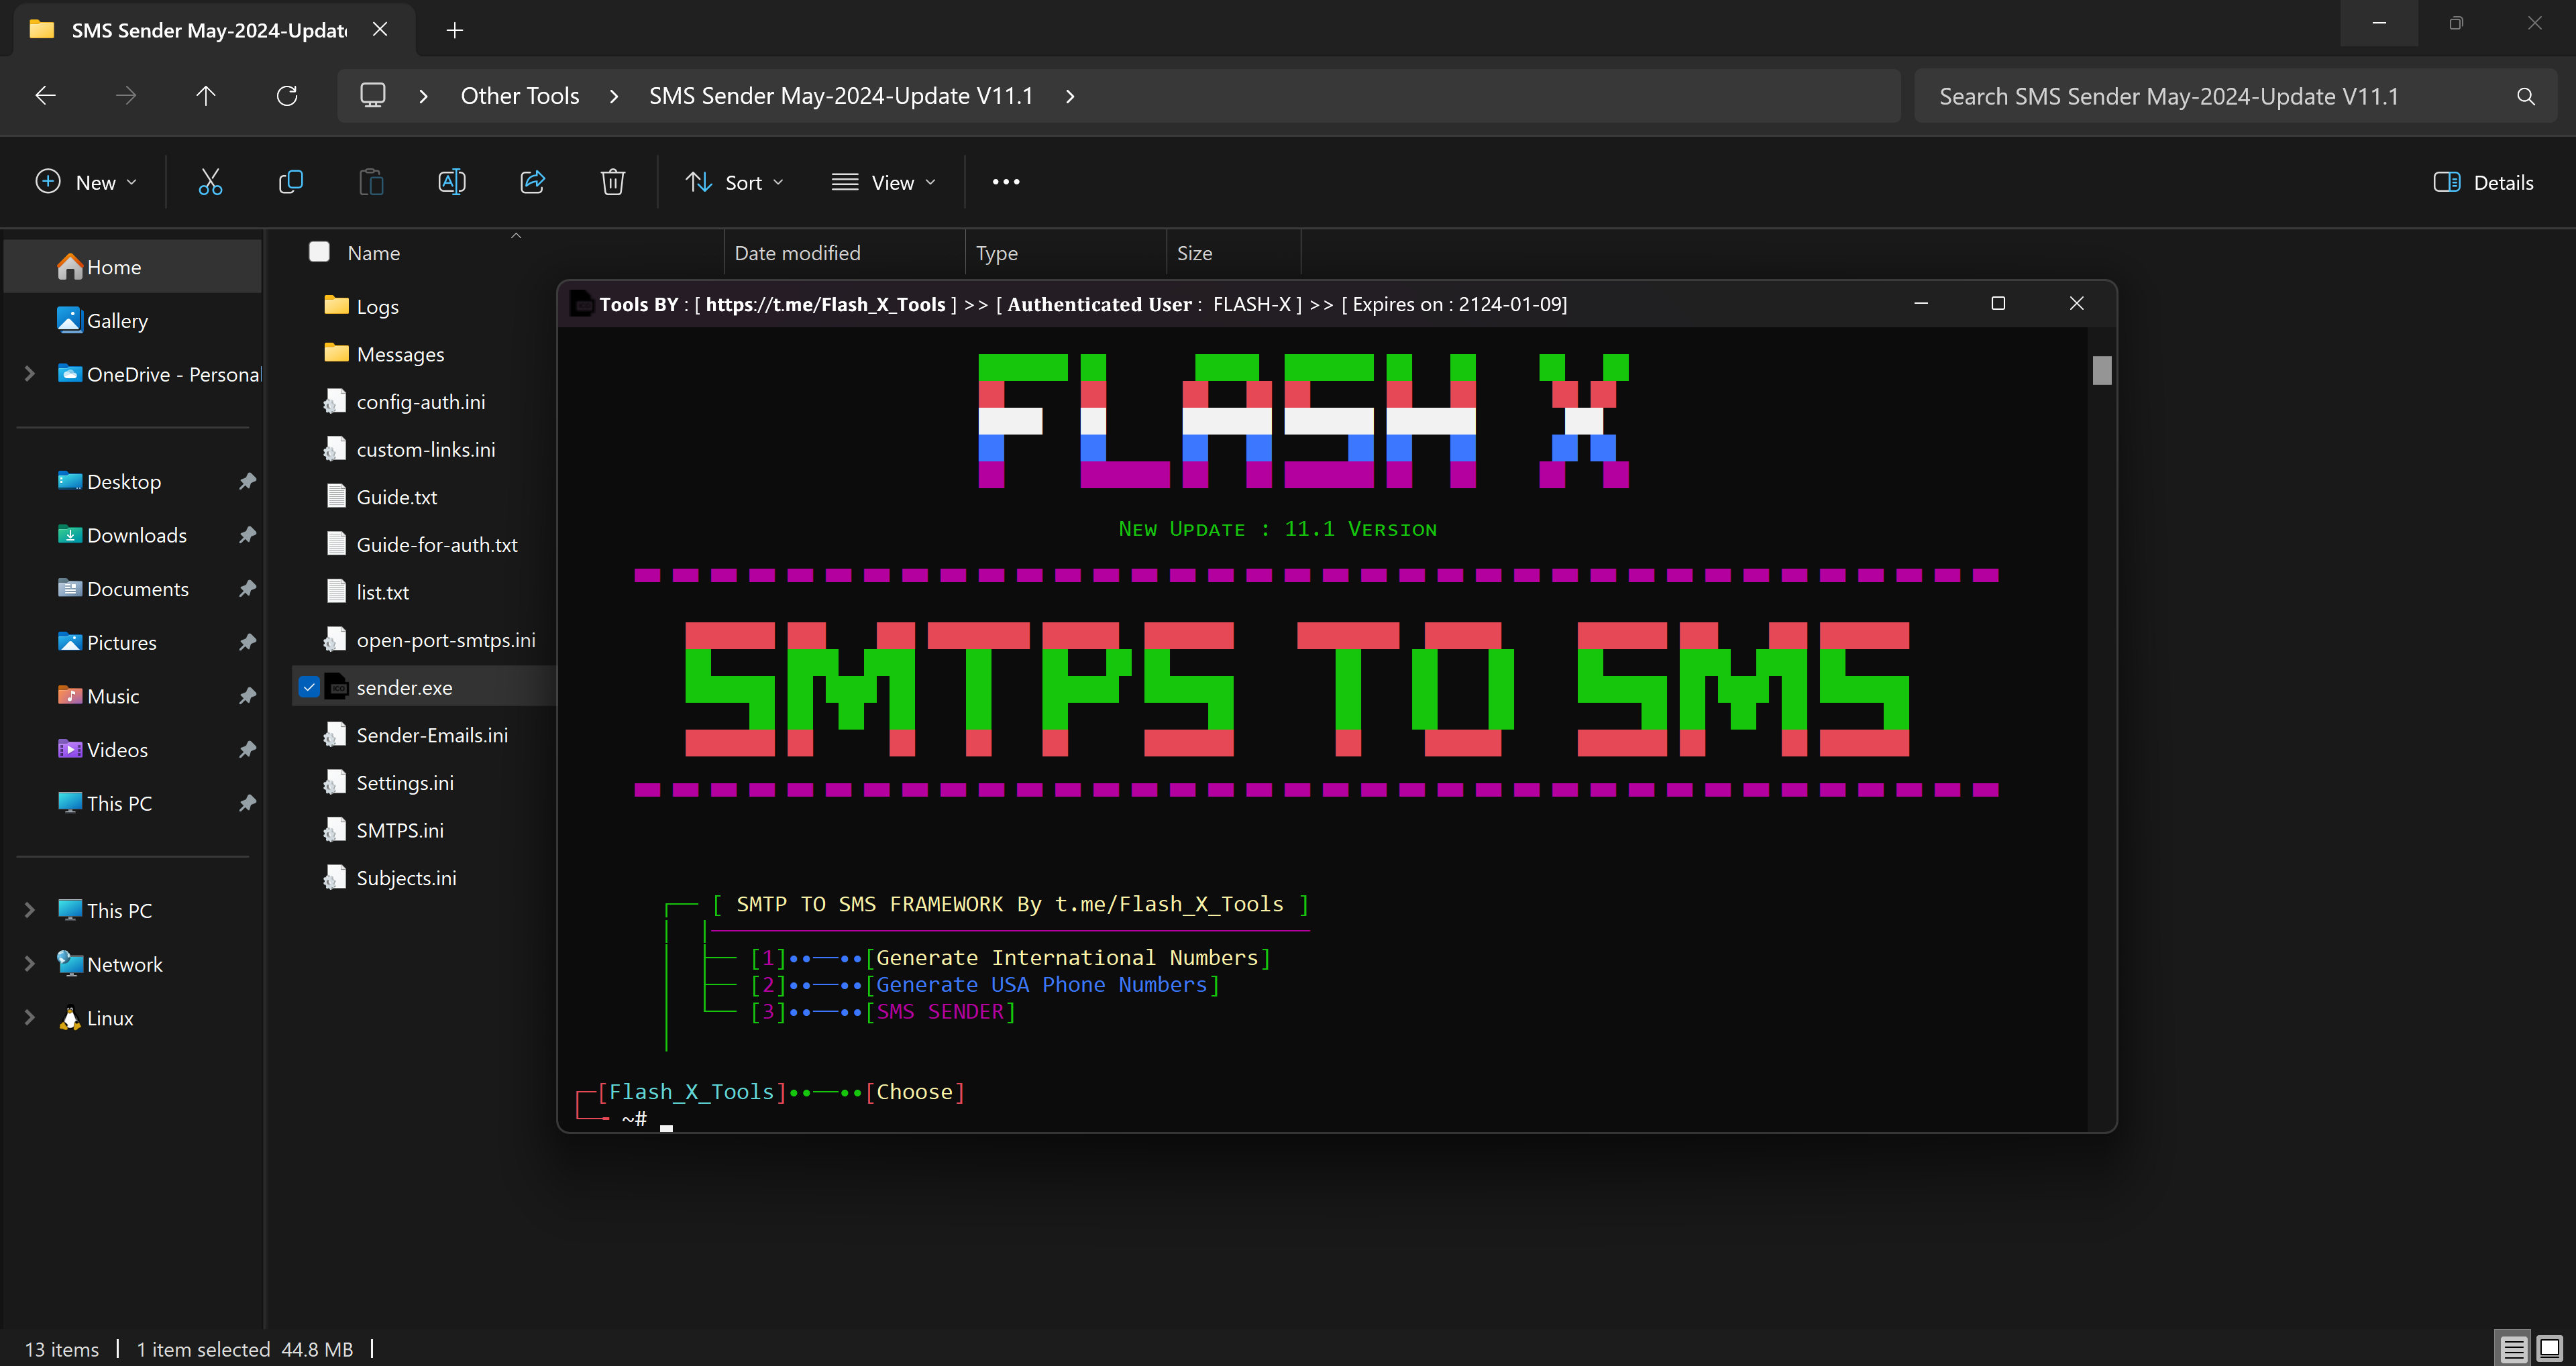Open the View dropdown
This screenshot has width=2576, height=1366.
(884, 182)
